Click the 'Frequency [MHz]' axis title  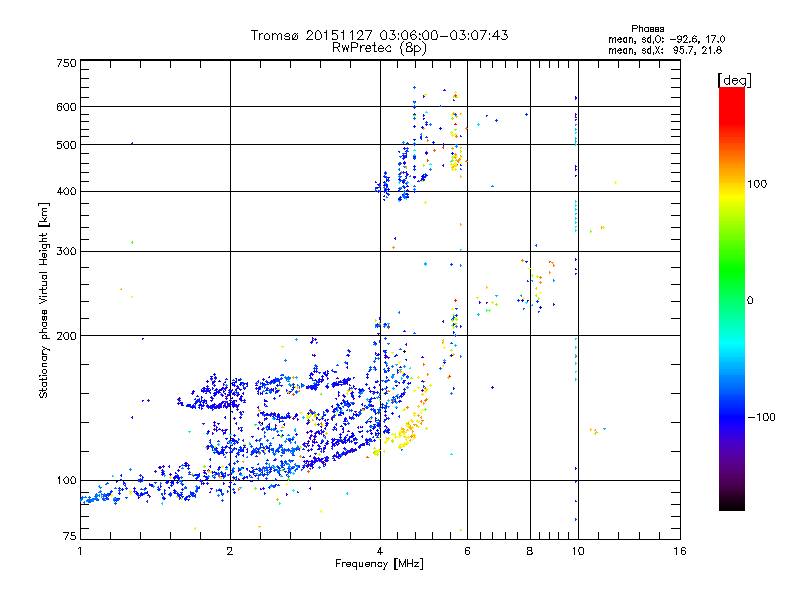pyautogui.click(x=379, y=564)
